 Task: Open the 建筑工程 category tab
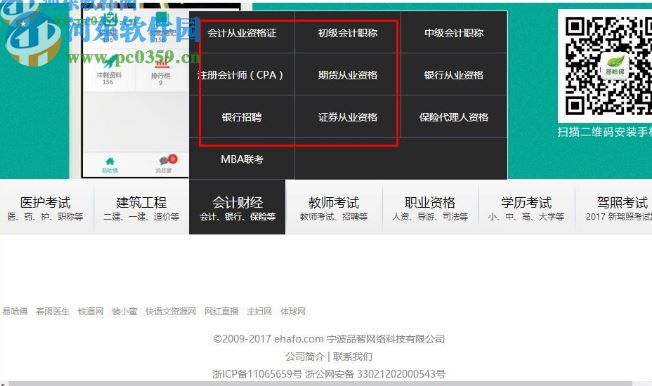[141, 208]
